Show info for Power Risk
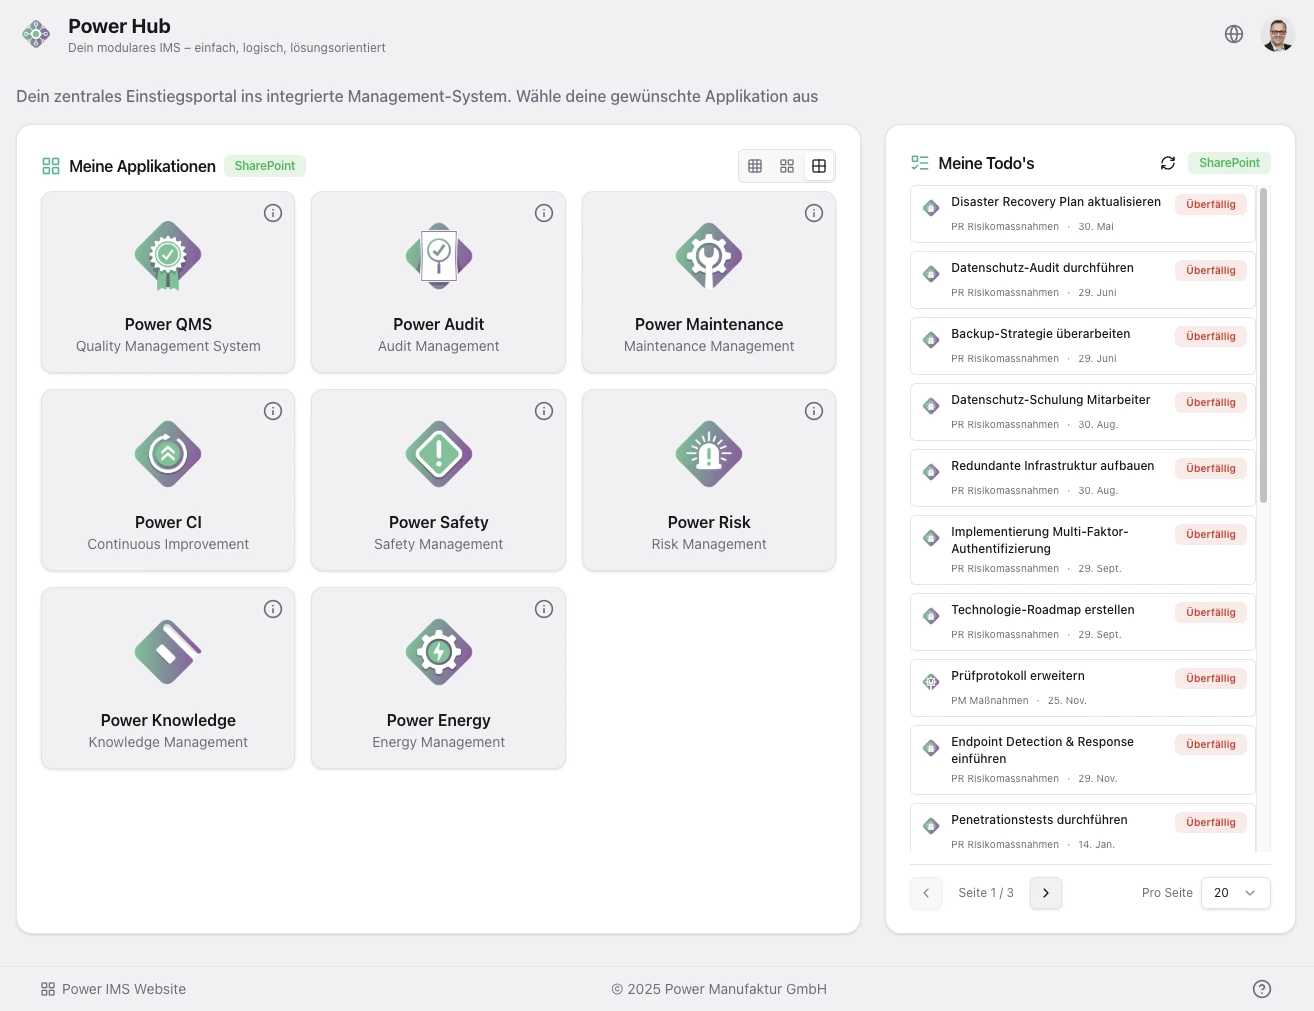The height and width of the screenshot is (1011, 1314). 814,411
